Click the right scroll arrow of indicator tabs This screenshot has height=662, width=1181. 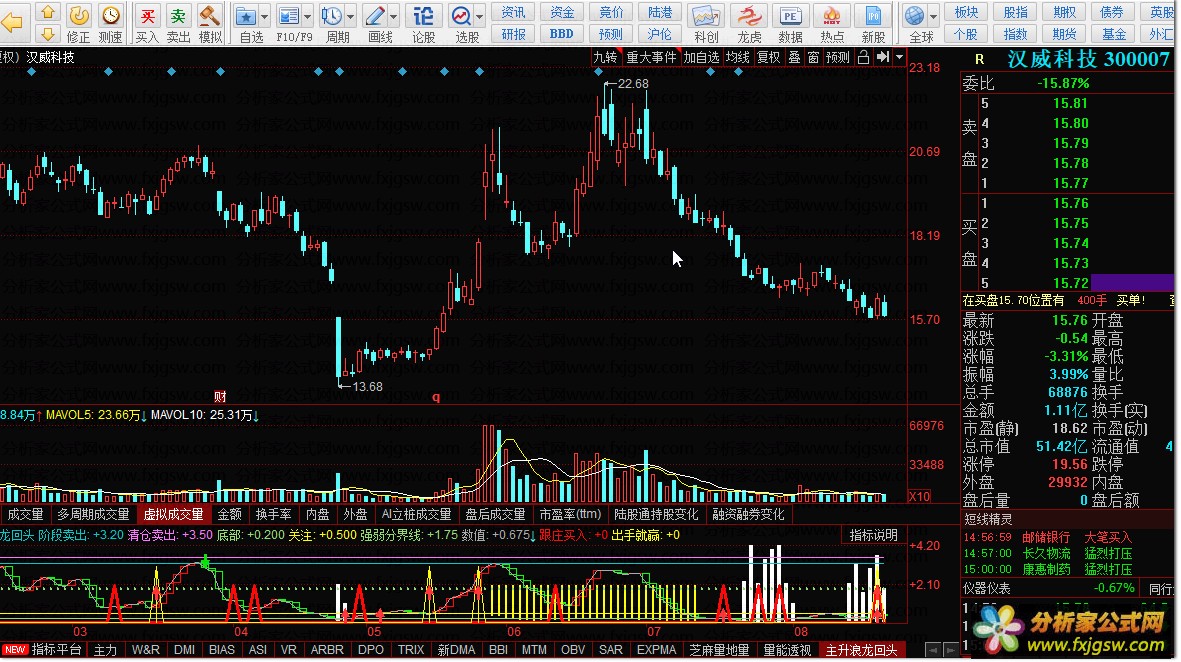tap(951, 650)
